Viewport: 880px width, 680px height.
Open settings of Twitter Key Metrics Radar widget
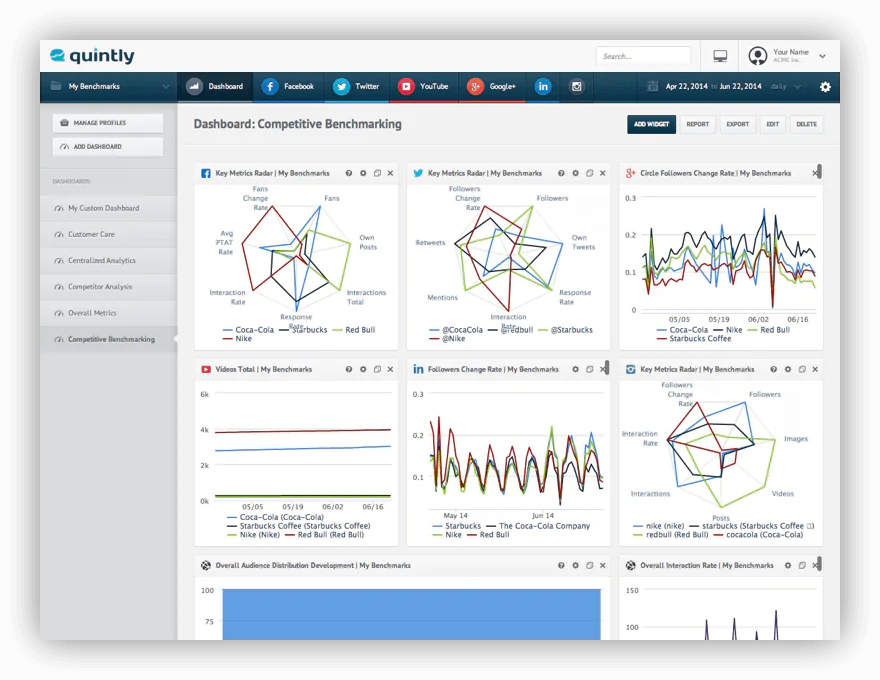pyautogui.click(x=575, y=173)
